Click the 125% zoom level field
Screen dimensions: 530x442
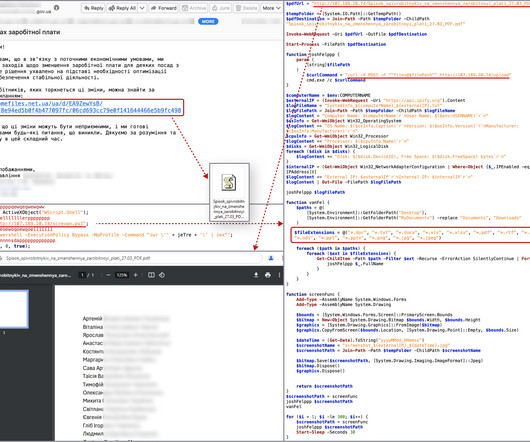coord(122,275)
